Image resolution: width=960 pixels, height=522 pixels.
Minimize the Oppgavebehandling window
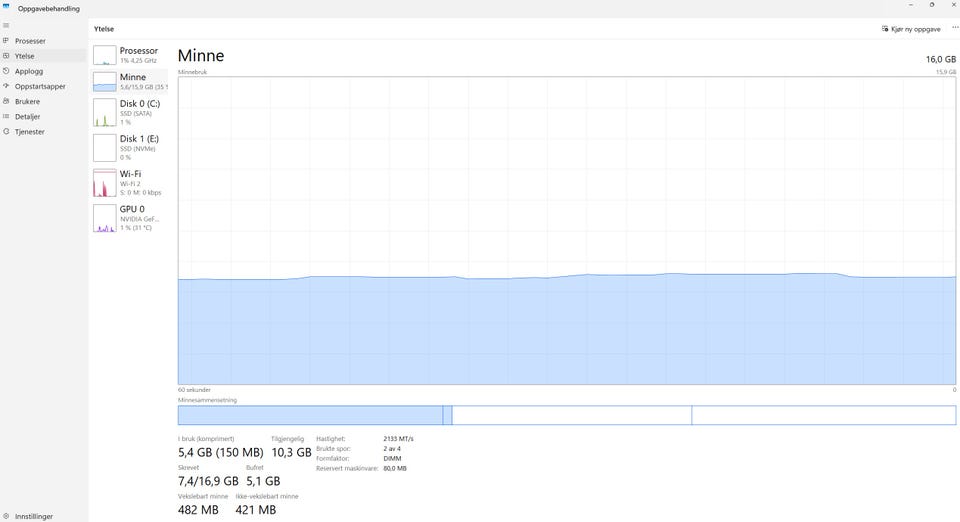(x=911, y=5)
